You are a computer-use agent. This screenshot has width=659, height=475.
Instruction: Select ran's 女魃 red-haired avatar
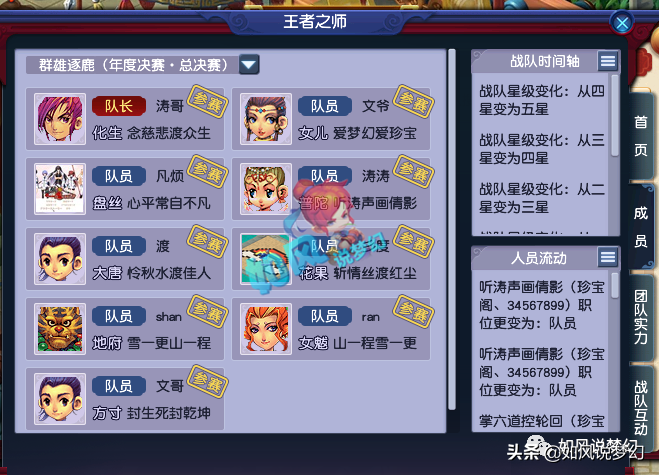[x=266, y=329]
